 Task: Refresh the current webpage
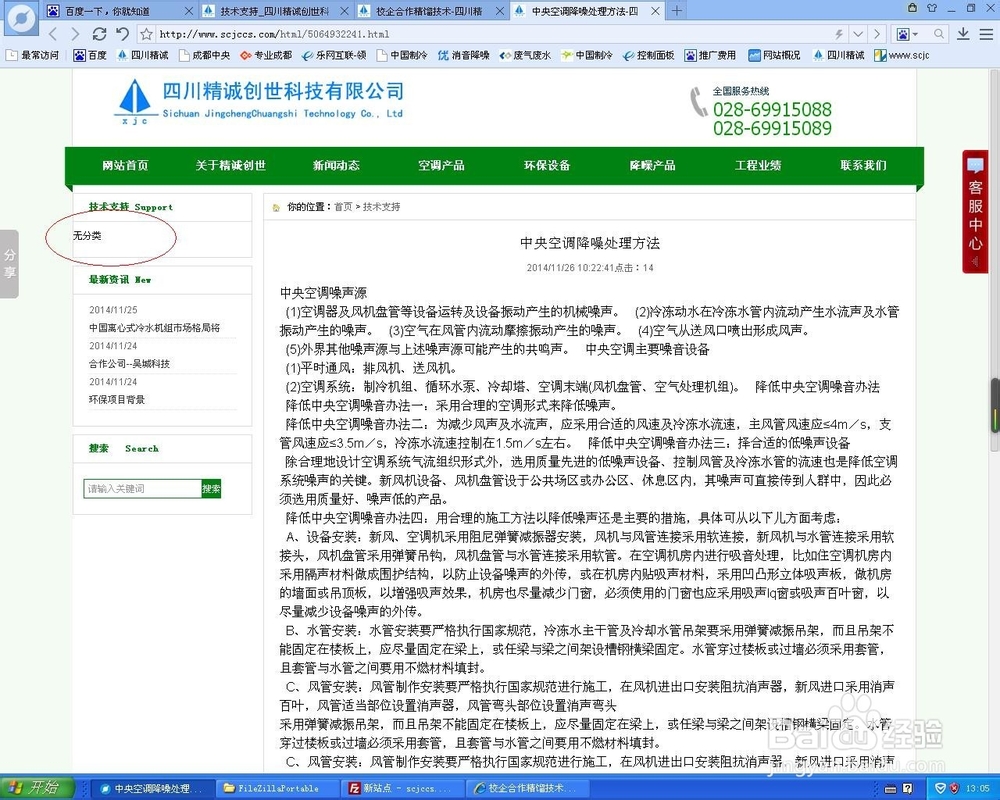pyautogui.click(x=98, y=34)
